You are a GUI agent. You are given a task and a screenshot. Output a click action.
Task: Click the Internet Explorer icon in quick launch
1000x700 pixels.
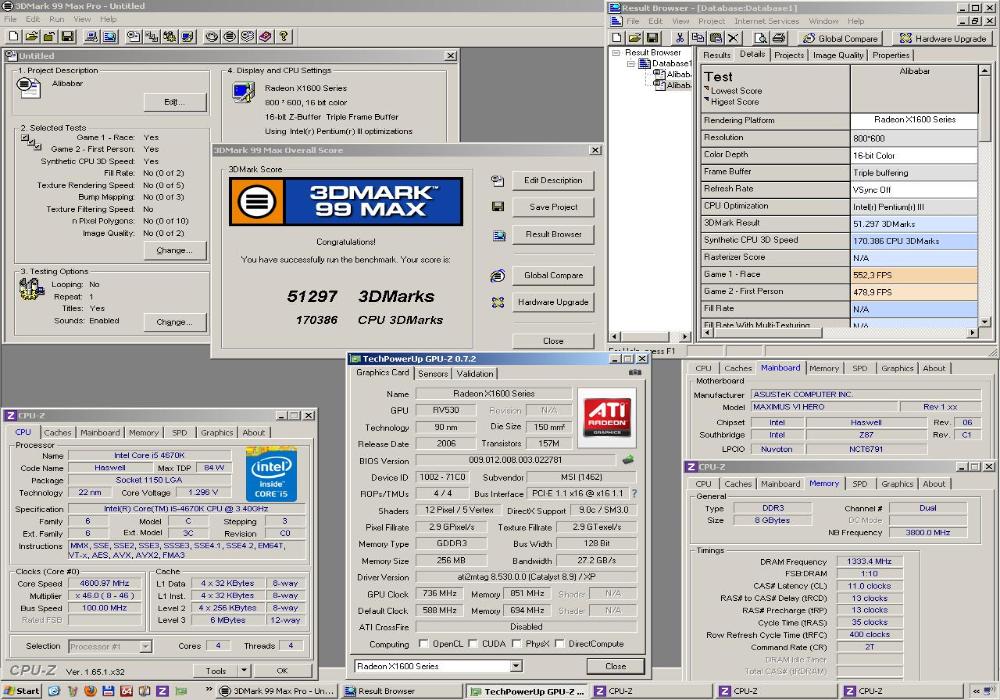point(54,690)
